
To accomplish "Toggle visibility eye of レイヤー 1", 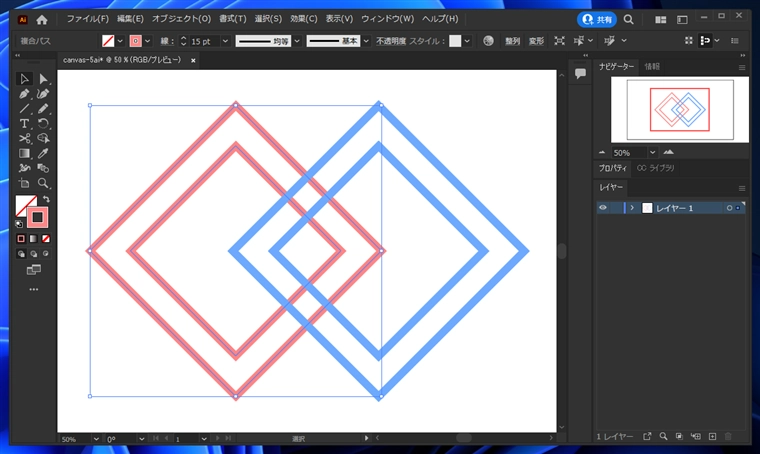I will [x=602, y=208].
